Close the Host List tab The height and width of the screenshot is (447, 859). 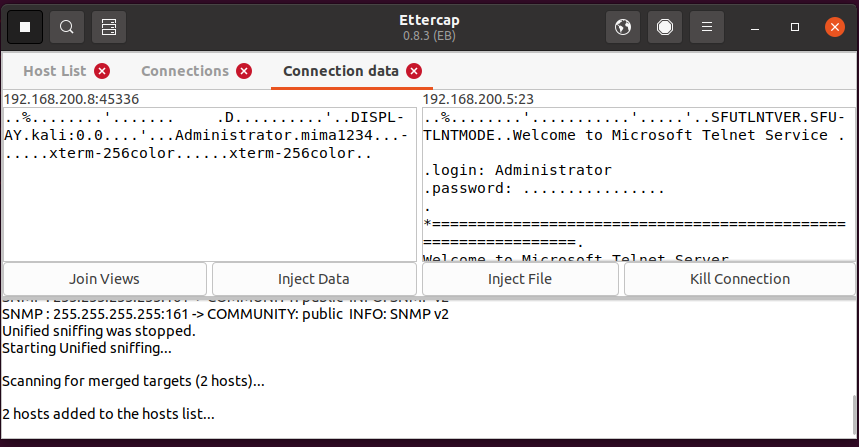(x=102, y=71)
